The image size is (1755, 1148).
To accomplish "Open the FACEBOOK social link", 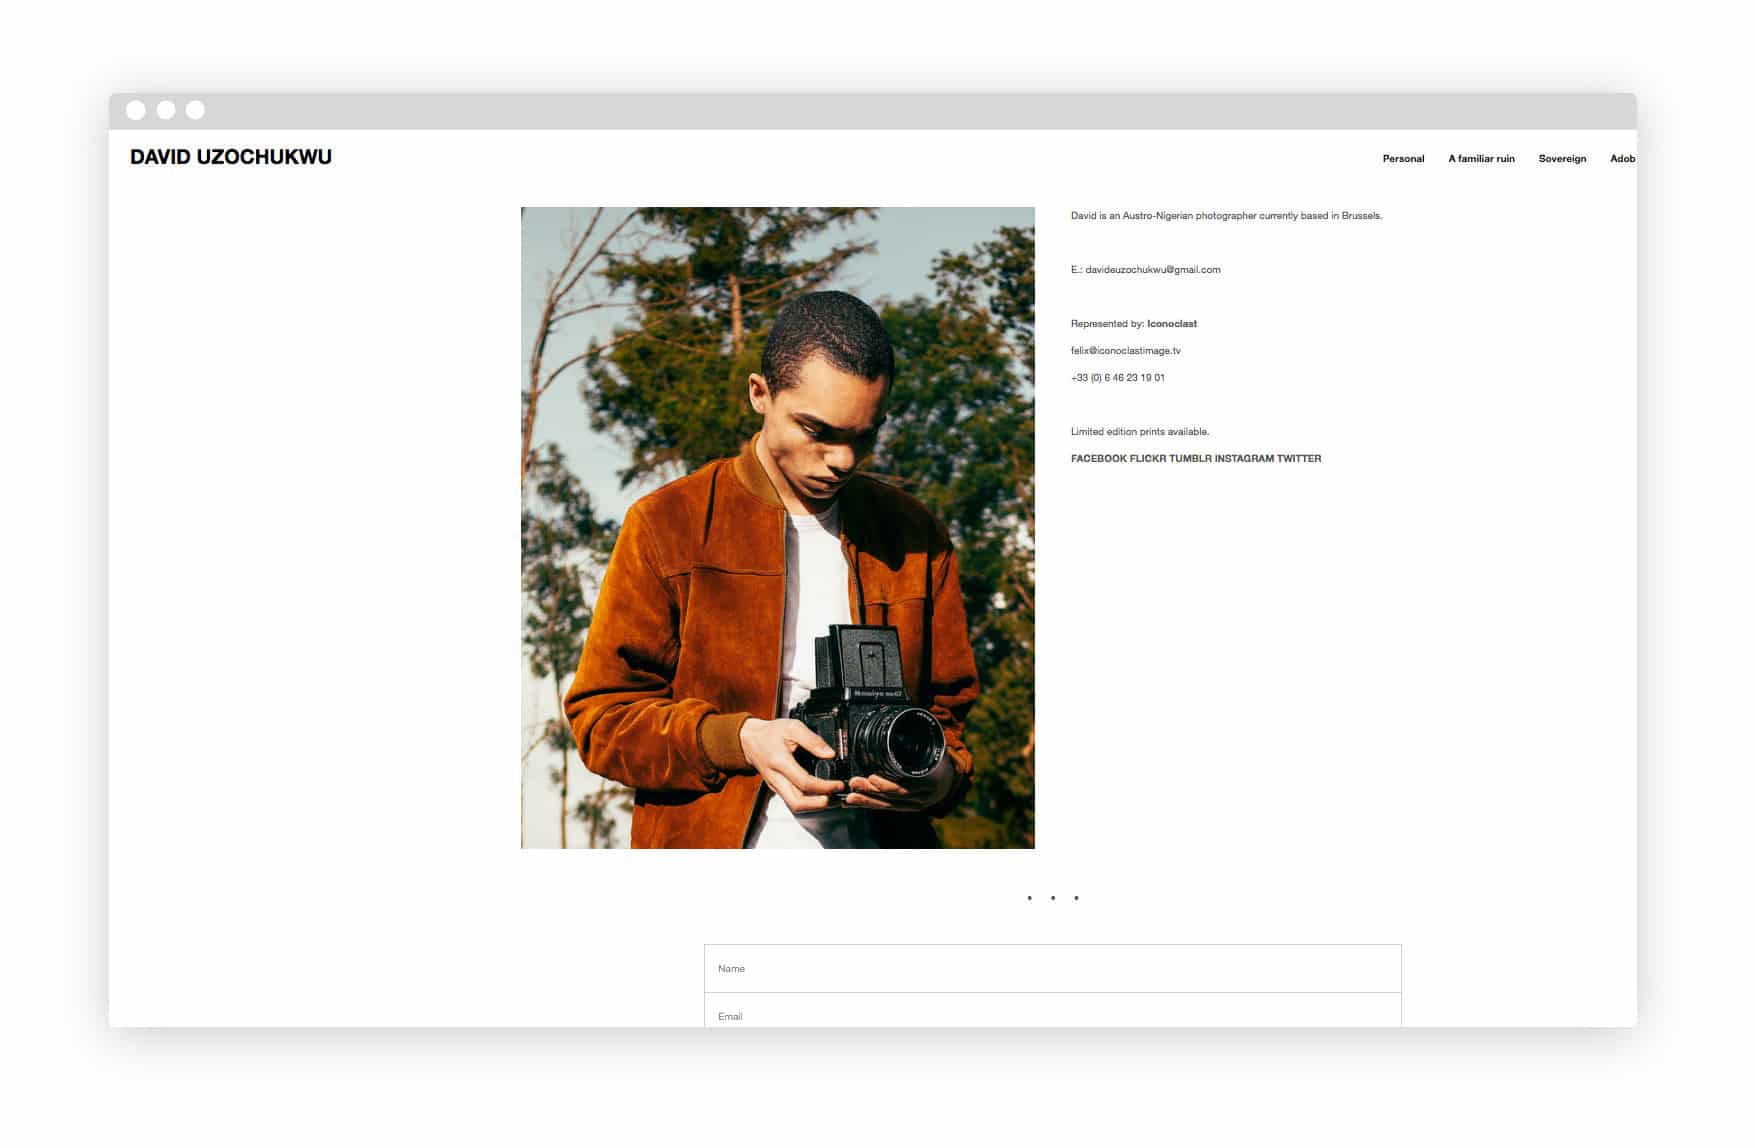I will (x=1098, y=459).
